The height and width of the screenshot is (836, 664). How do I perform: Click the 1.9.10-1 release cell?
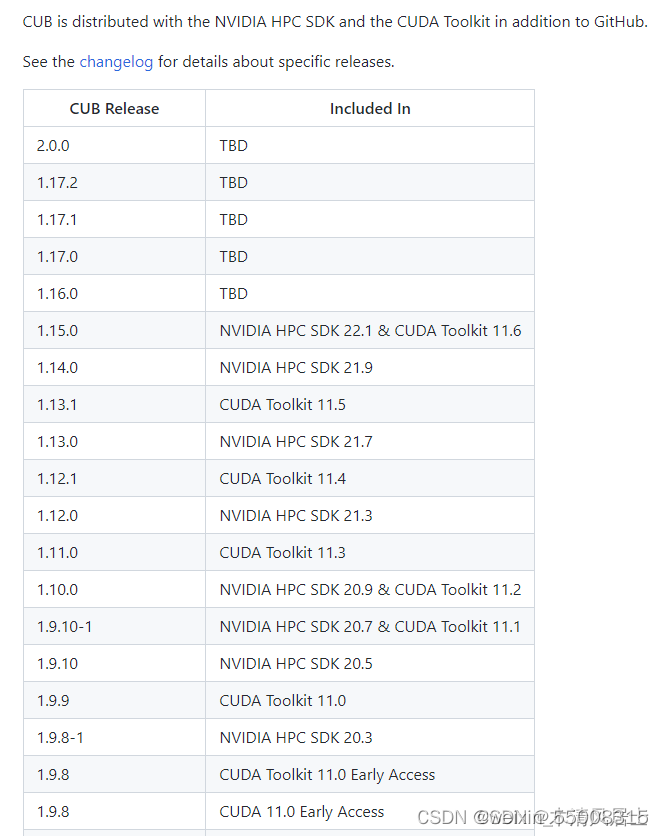click(114, 626)
